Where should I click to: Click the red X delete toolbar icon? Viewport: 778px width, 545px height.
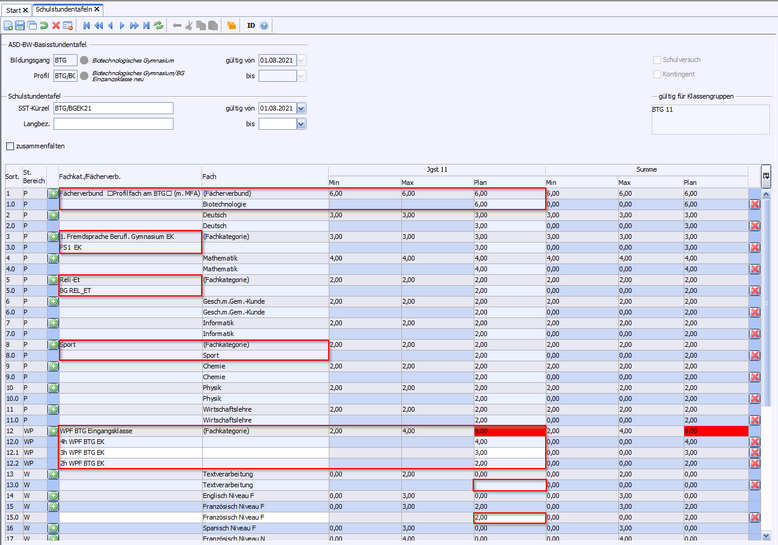56,25
